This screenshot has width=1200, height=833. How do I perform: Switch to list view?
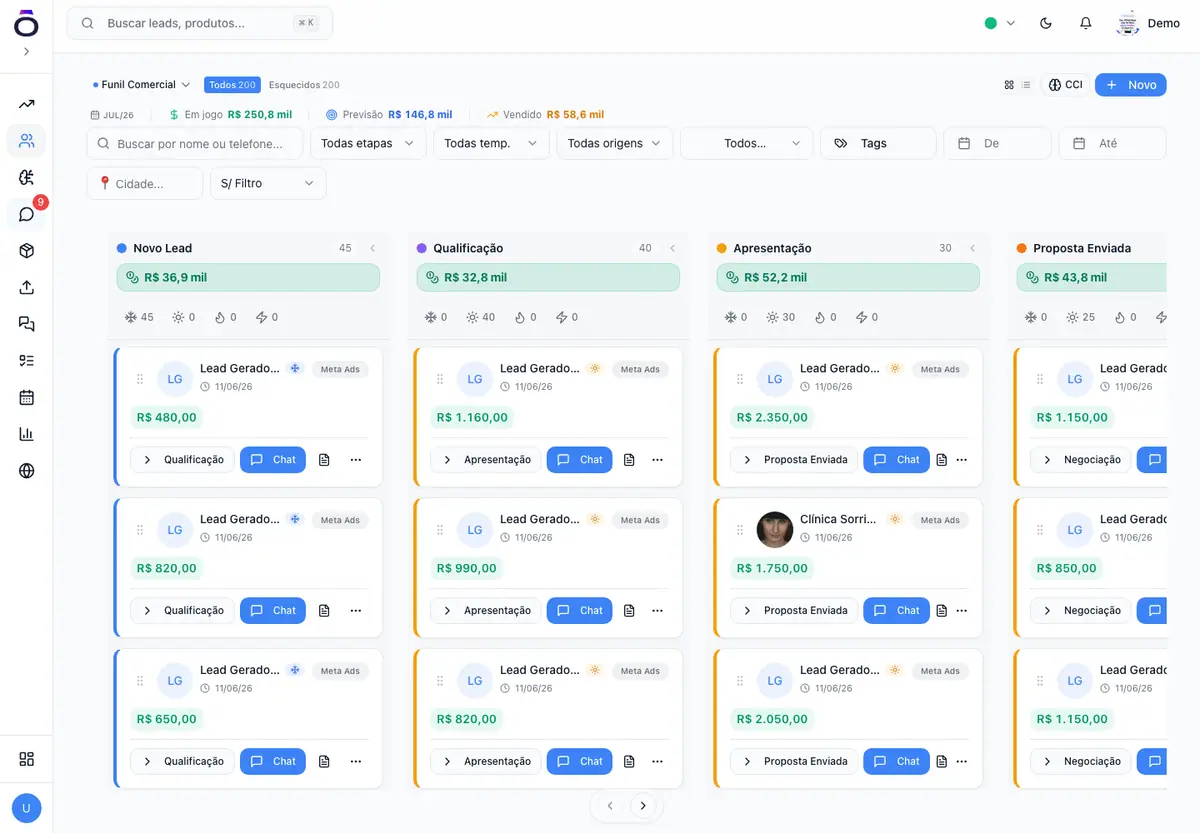tap(1026, 85)
